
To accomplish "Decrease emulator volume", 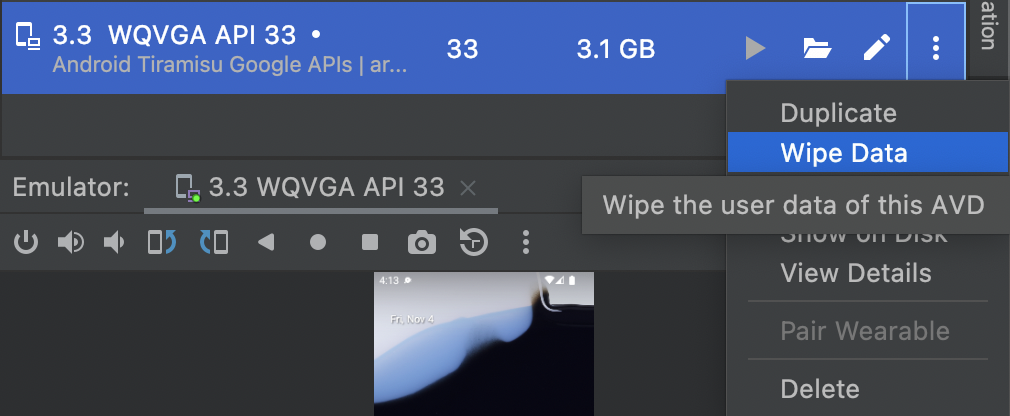I will pos(116,242).
